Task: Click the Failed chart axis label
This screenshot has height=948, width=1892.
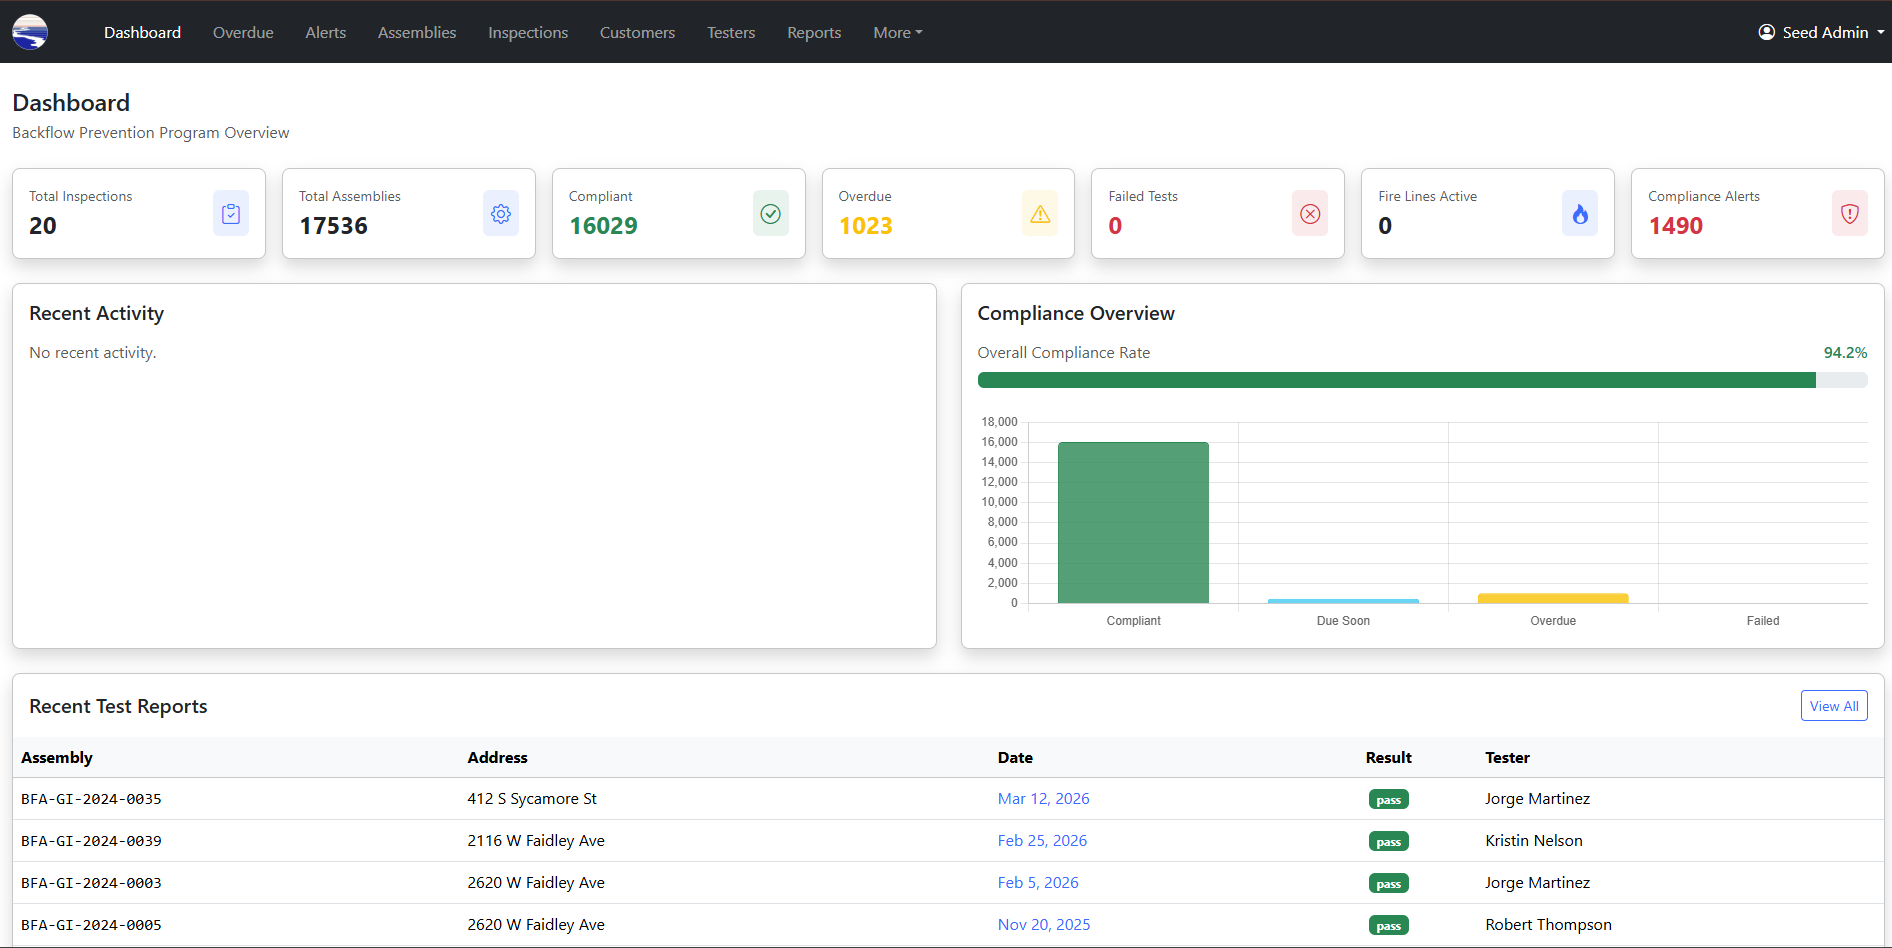Action: (x=1763, y=621)
